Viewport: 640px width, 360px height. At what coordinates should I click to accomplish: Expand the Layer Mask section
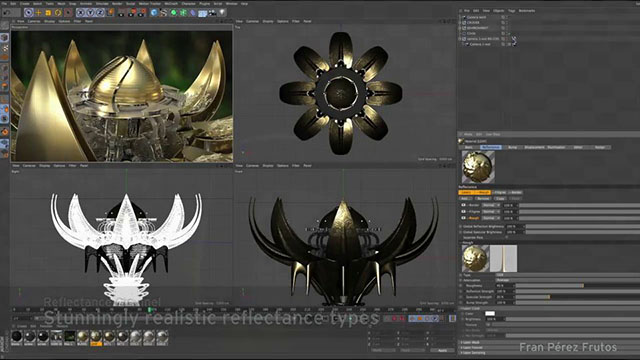click(470, 342)
